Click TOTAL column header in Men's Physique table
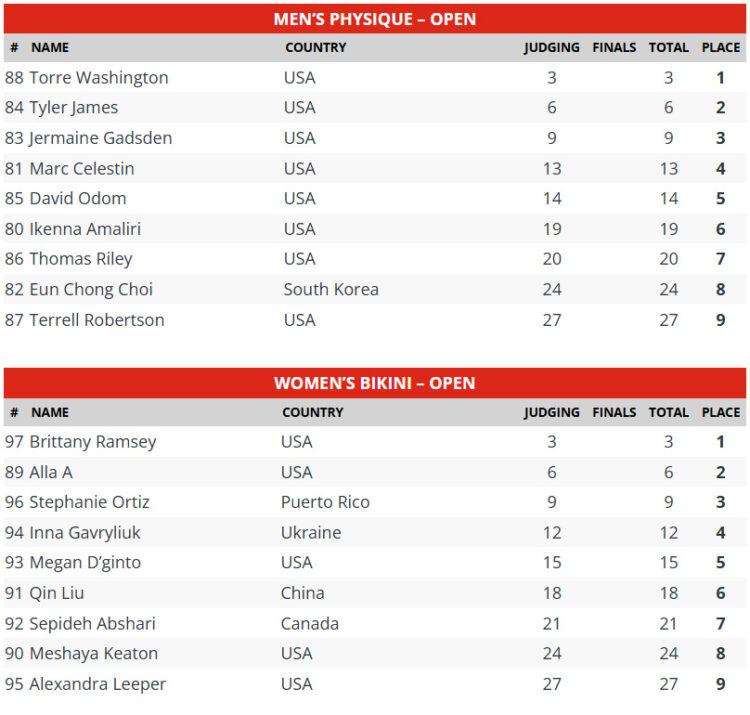 (x=668, y=47)
